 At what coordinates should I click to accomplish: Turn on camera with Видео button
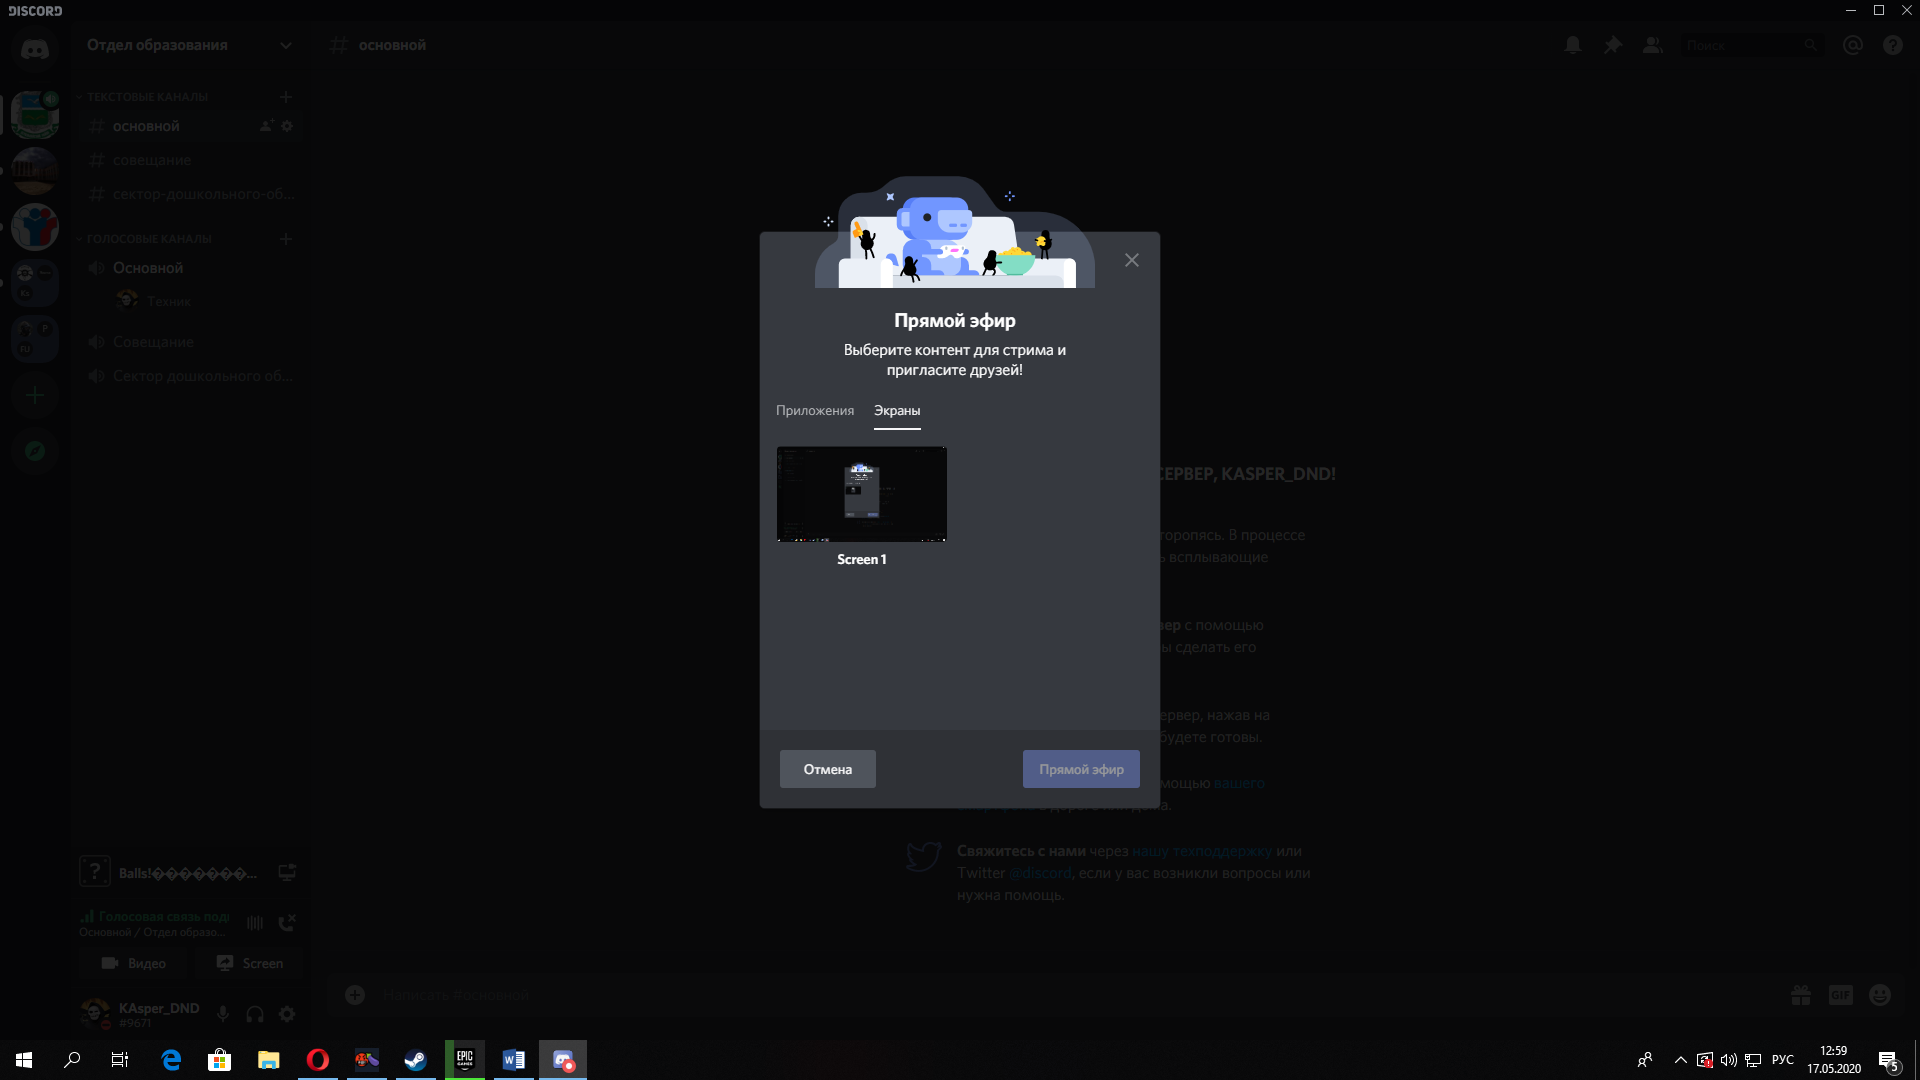pos(134,963)
